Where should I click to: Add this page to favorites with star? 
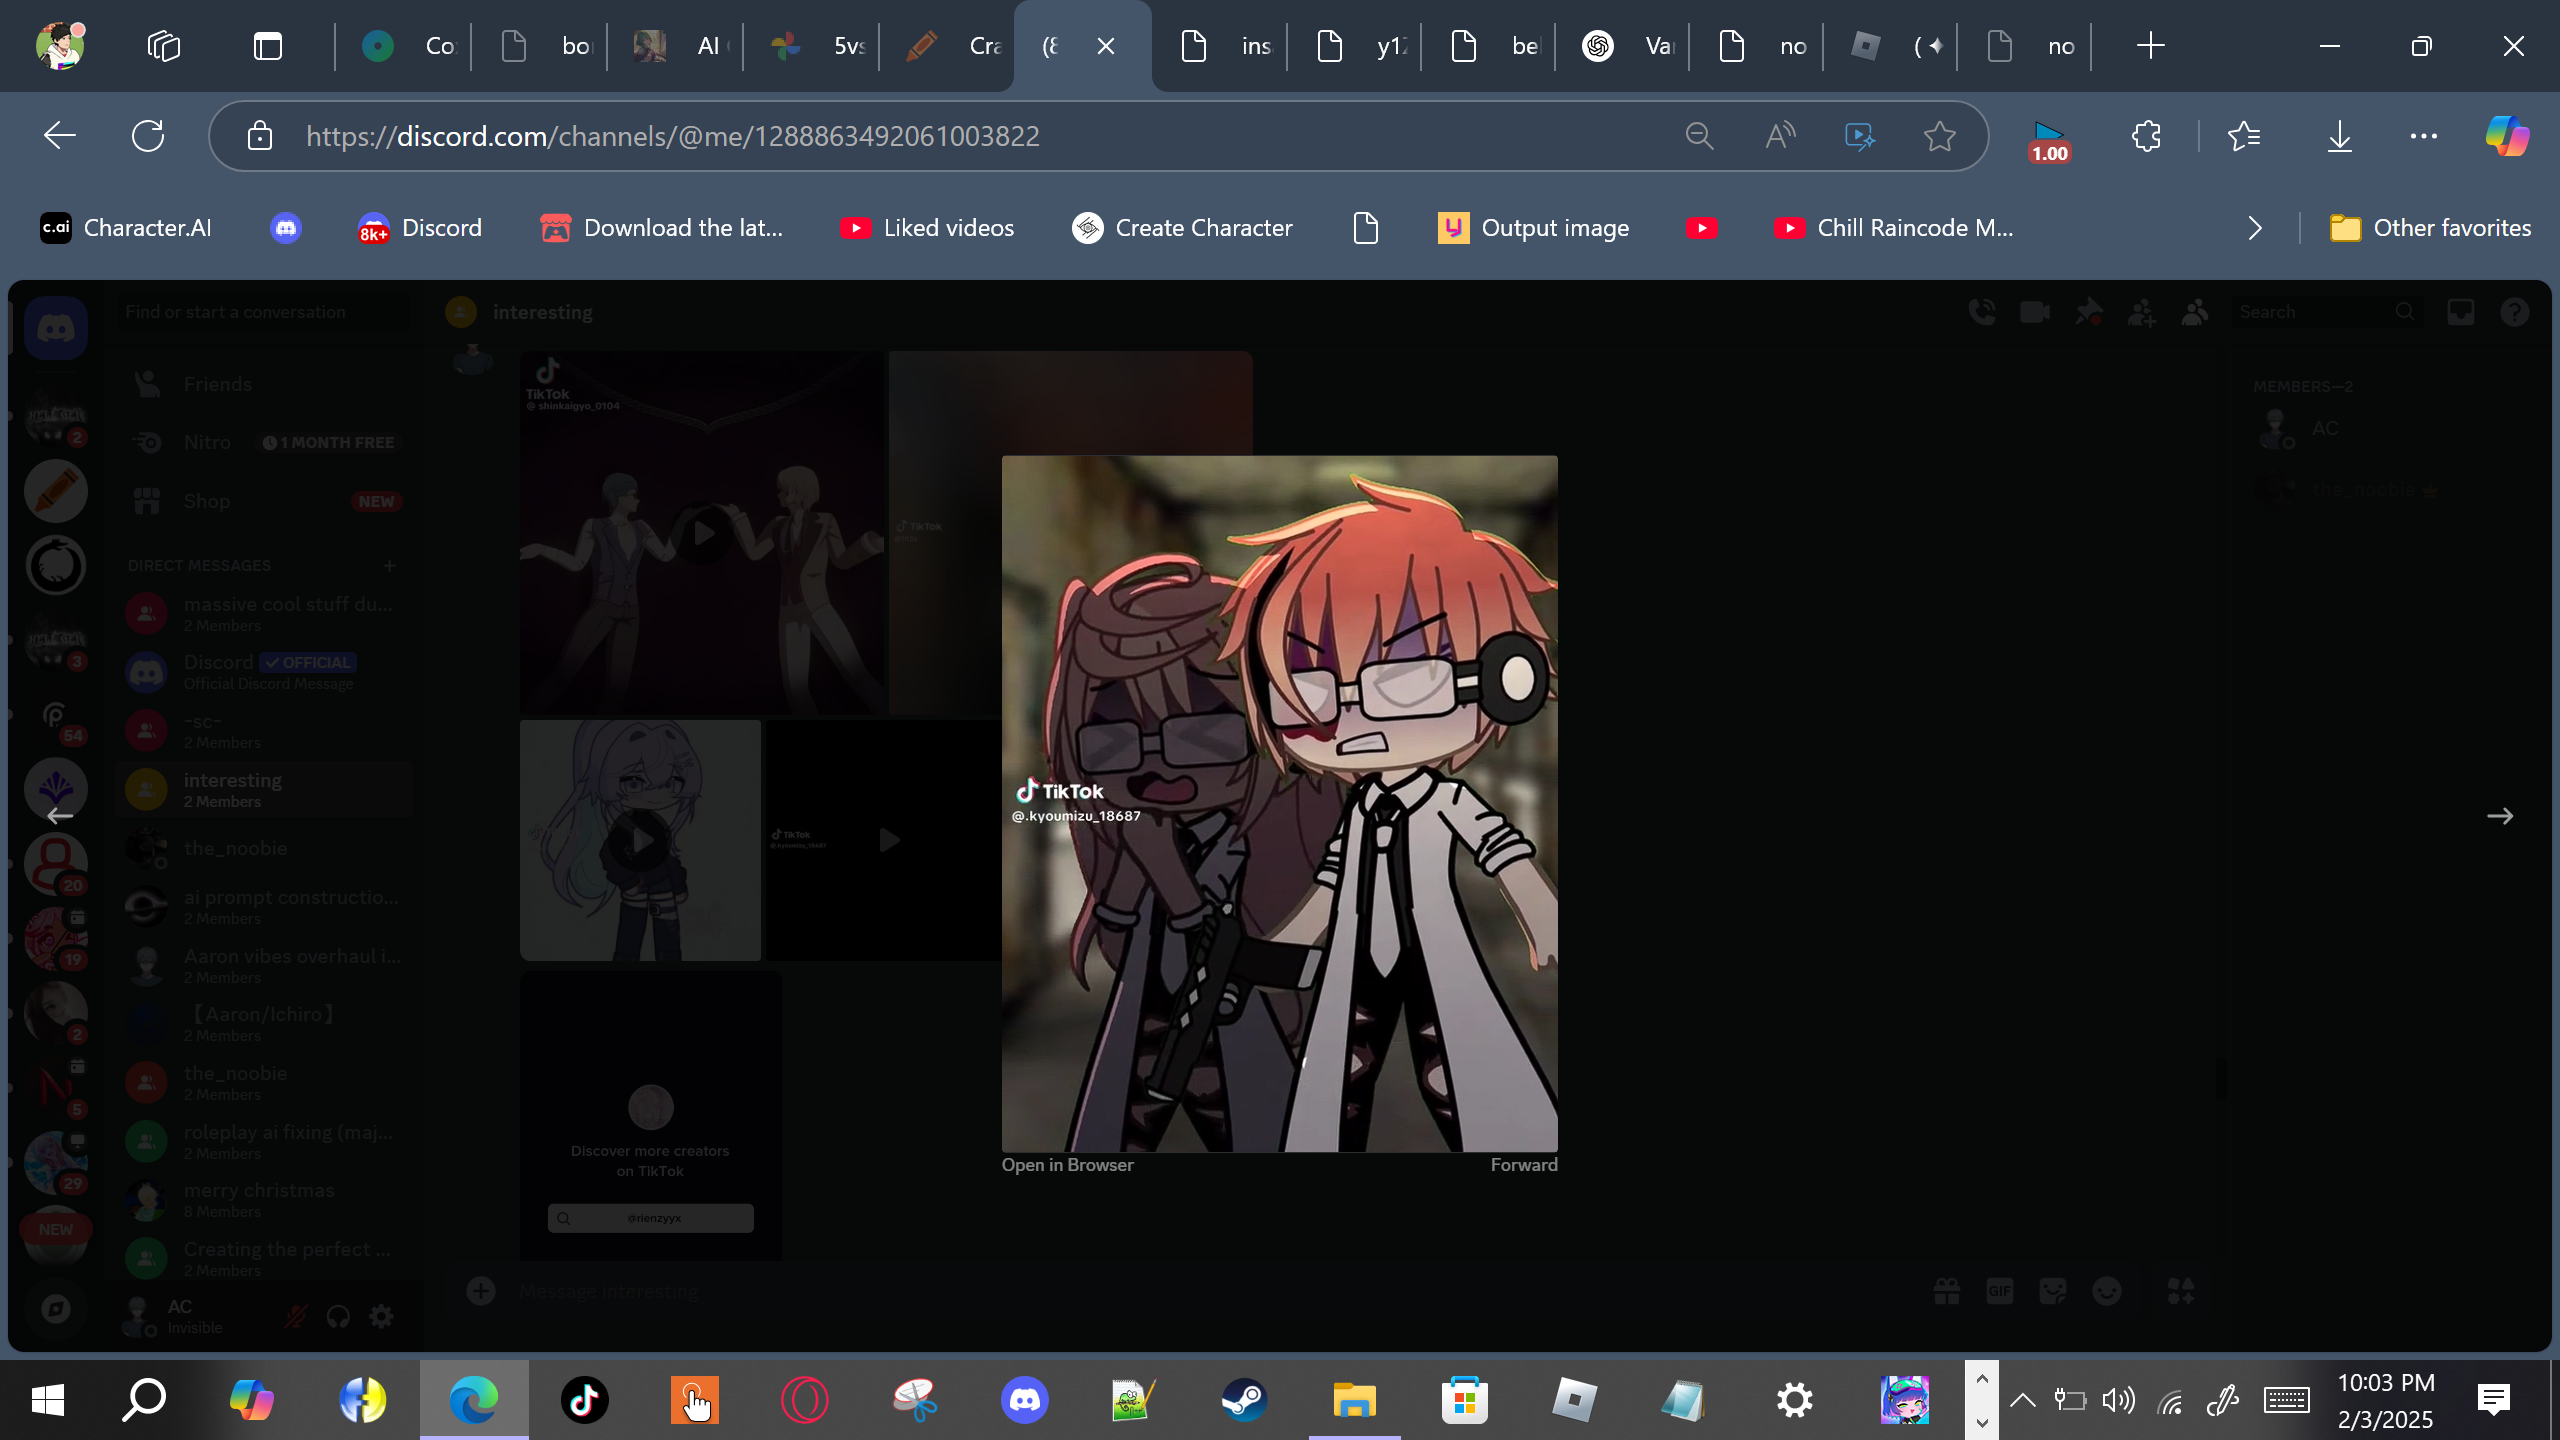(x=1940, y=136)
